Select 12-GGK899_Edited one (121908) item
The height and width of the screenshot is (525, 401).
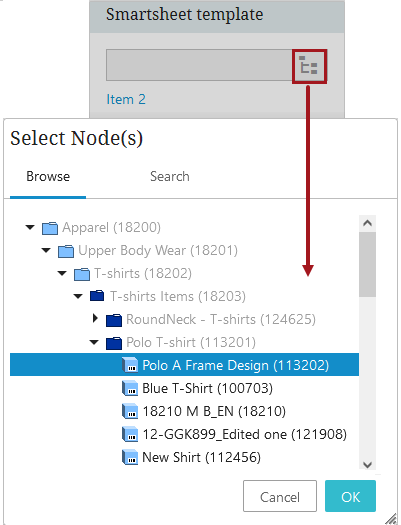click(245, 435)
